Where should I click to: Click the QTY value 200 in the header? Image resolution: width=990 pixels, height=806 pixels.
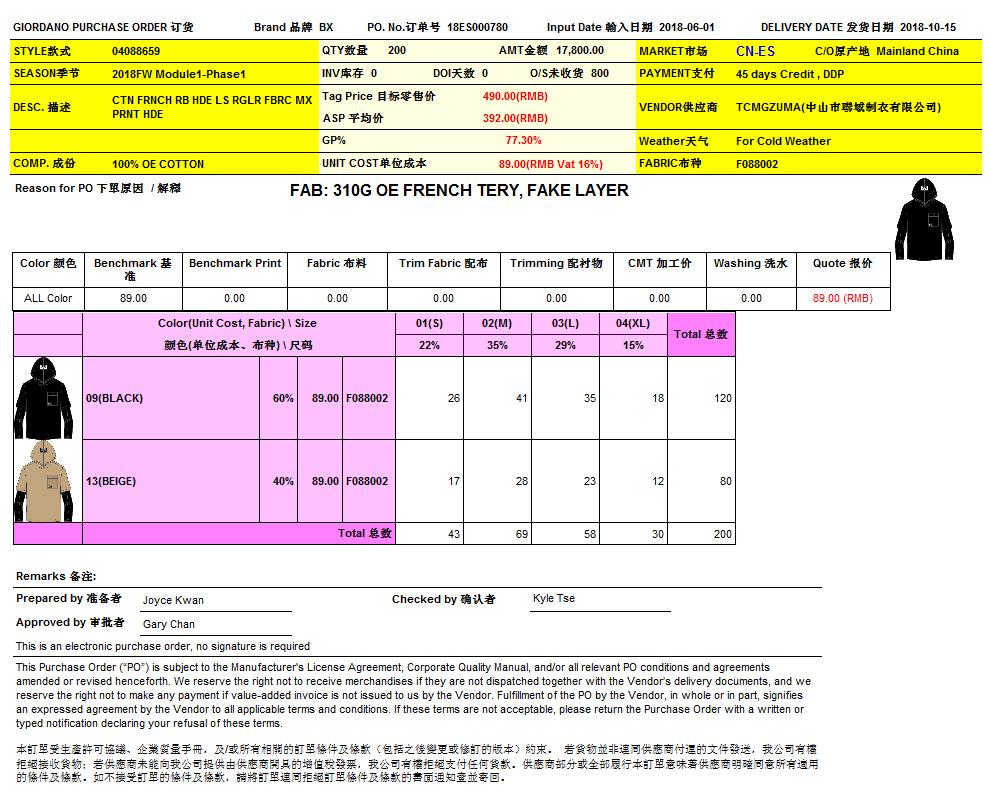pyautogui.click(x=397, y=50)
